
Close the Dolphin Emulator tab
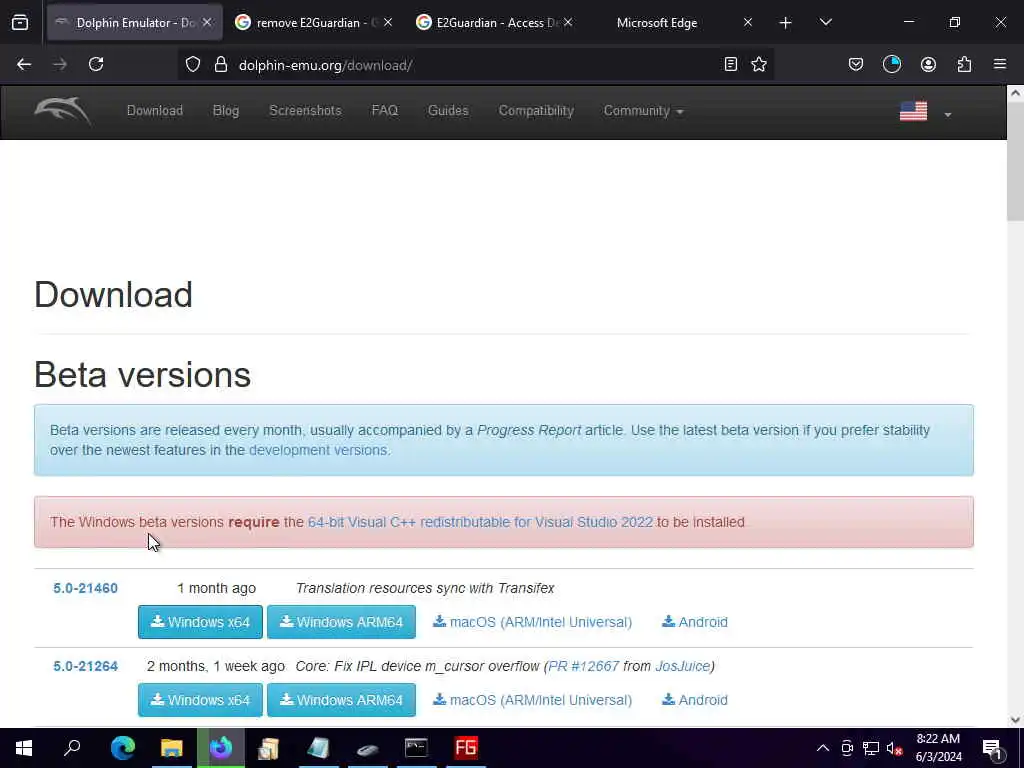point(207,22)
